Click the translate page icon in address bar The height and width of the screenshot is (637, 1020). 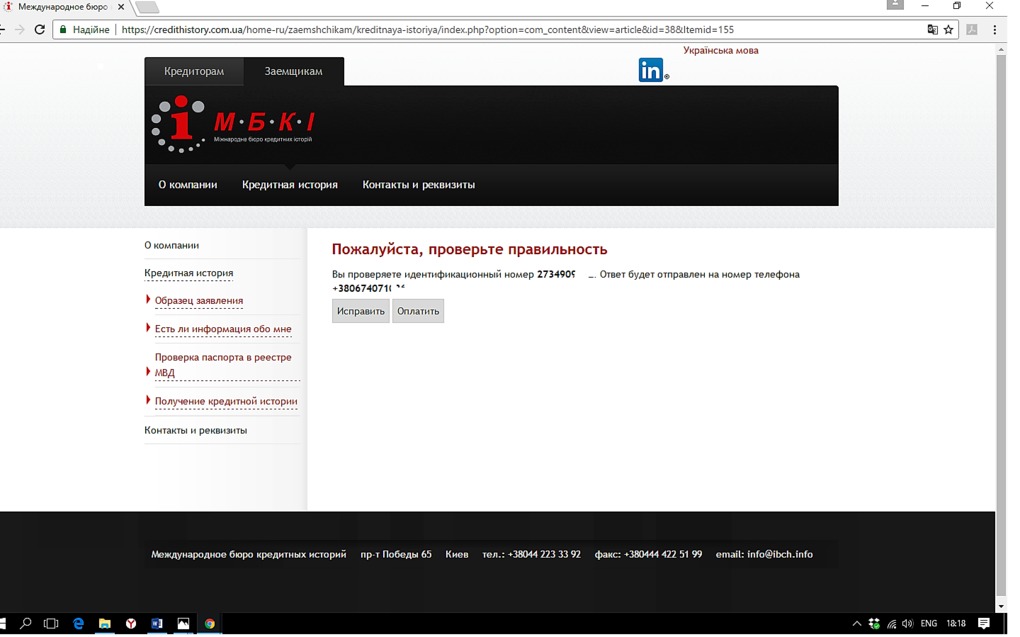click(x=932, y=30)
